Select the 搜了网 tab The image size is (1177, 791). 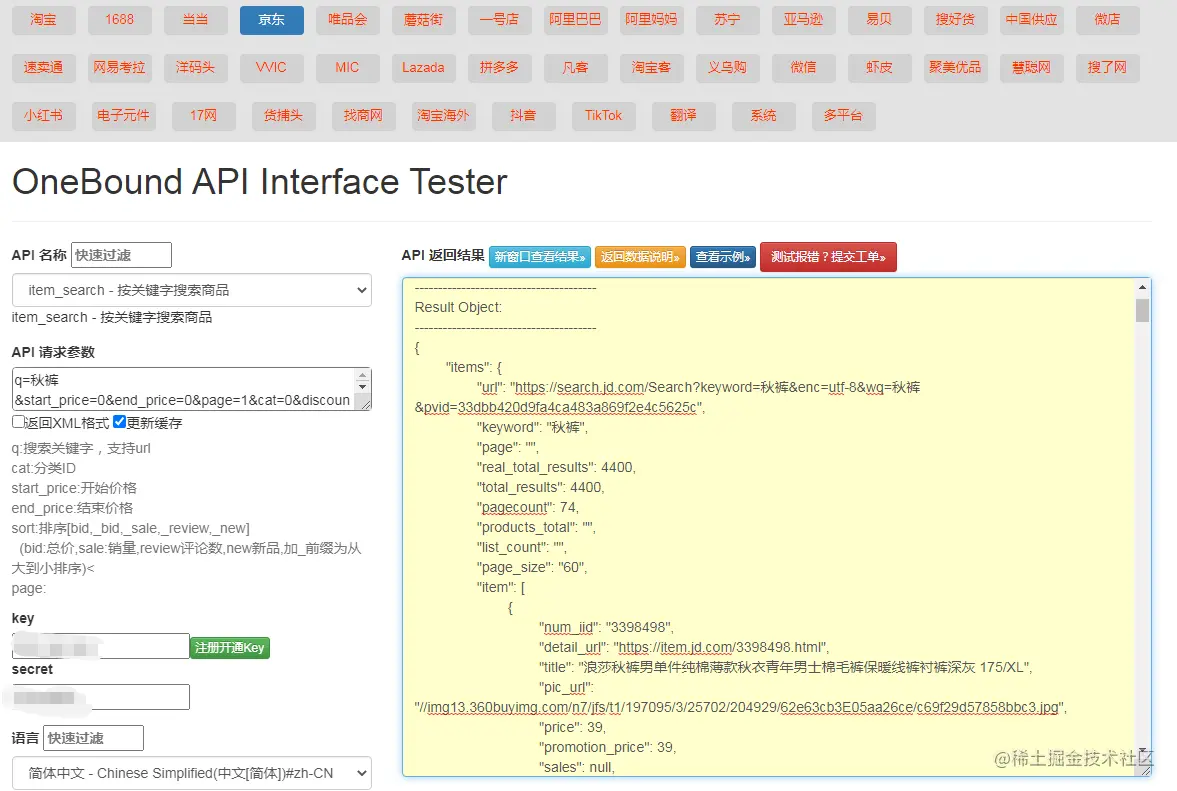(1107, 68)
